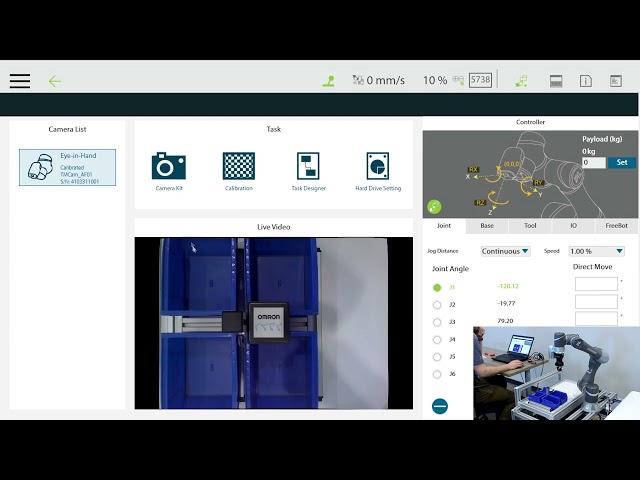Select the Eye-in-Hand camera entry
This screenshot has height=480, width=640.
click(x=67, y=167)
